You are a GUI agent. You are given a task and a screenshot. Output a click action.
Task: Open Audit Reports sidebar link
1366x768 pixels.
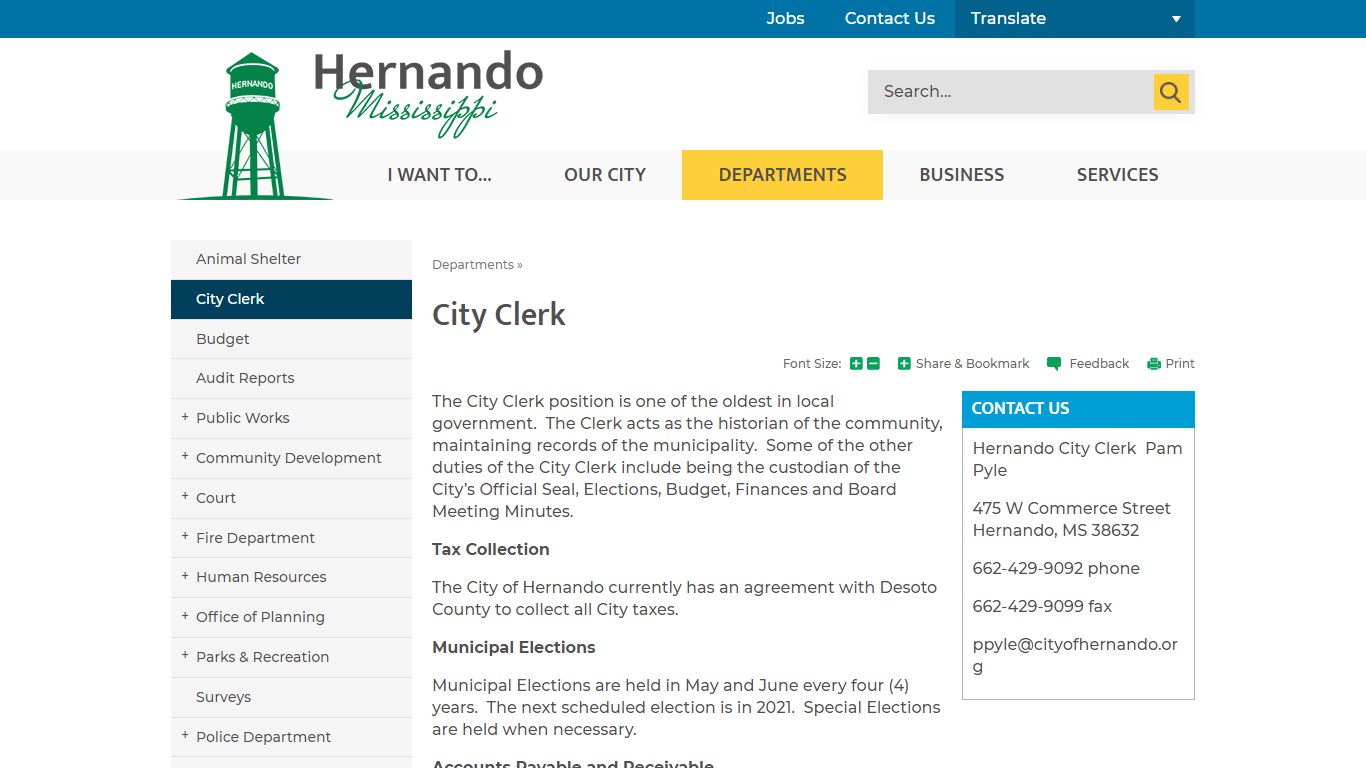coord(291,378)
